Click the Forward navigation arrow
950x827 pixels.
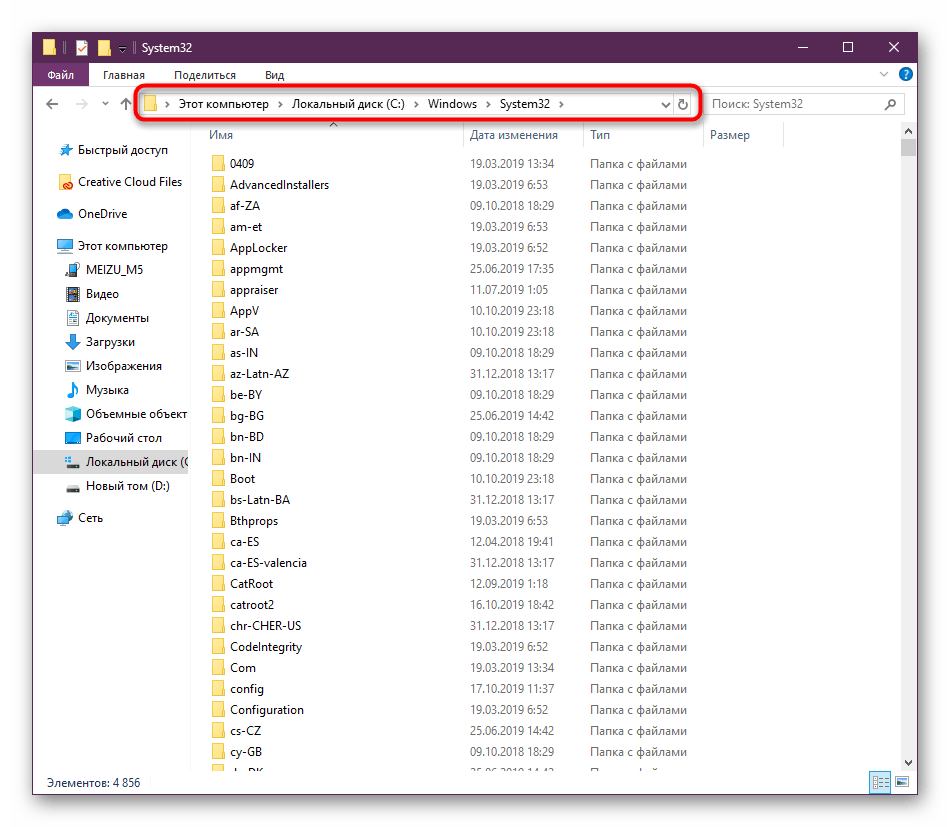click(81, 104)
